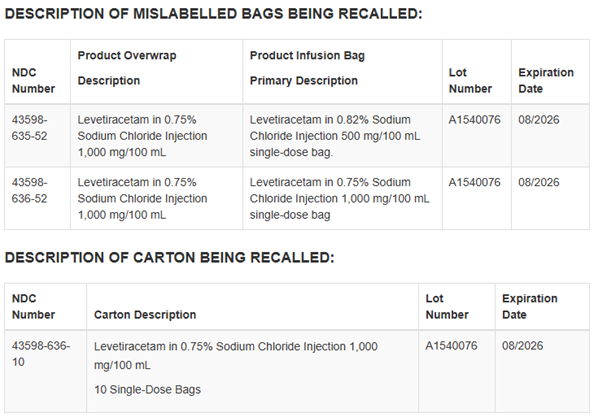Select expiration 08/2026 in second bag row
This screenshot has height=417, width=594.
pos(539,182)
